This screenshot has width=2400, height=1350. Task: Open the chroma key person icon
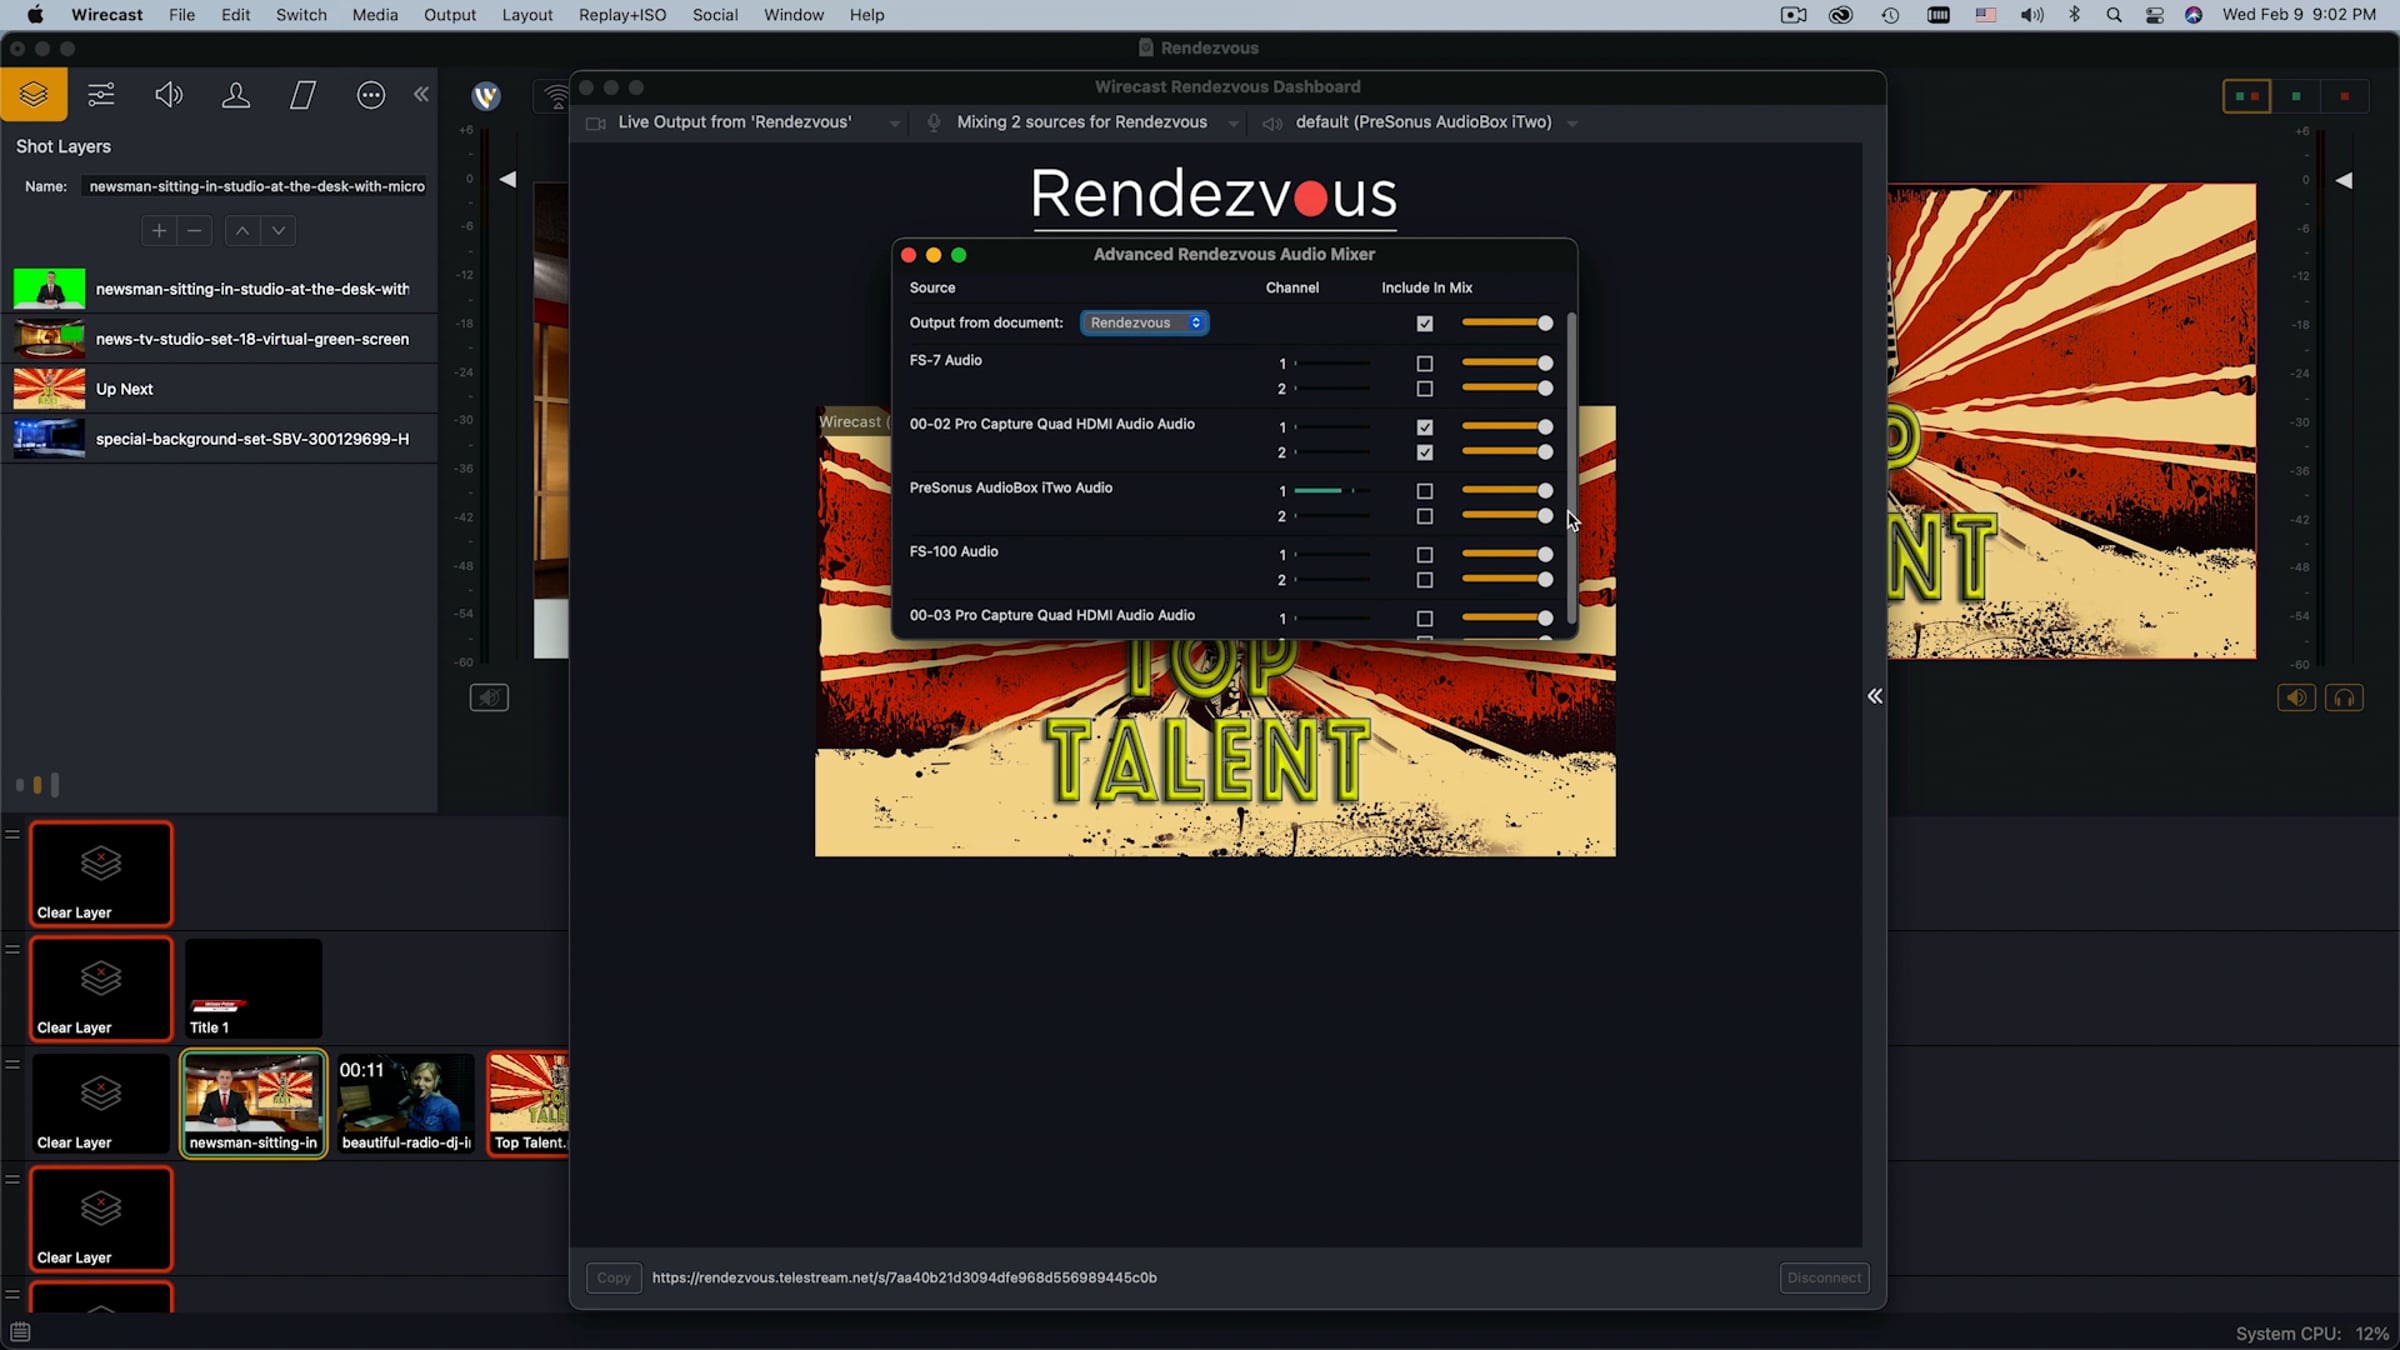236,95
